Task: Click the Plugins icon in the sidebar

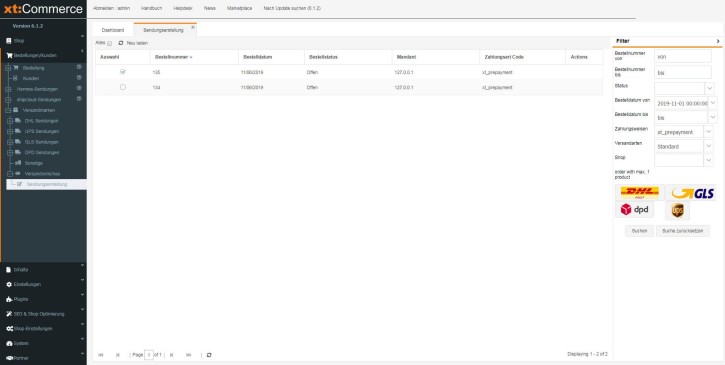Action: pyautogui.click(x=9, y=299)
